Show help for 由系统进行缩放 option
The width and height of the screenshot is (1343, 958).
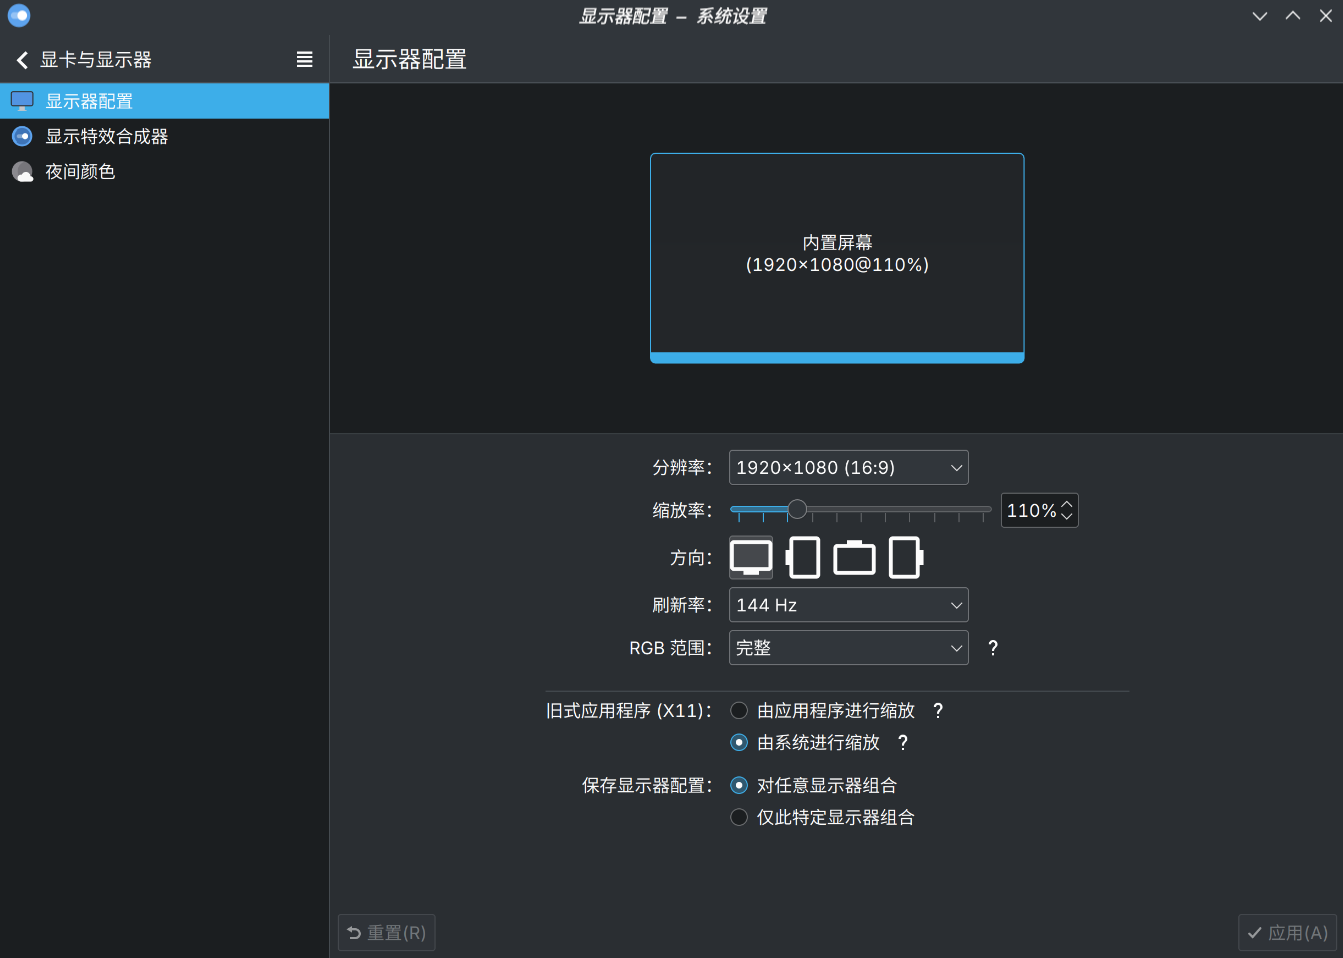click(903, 743)
